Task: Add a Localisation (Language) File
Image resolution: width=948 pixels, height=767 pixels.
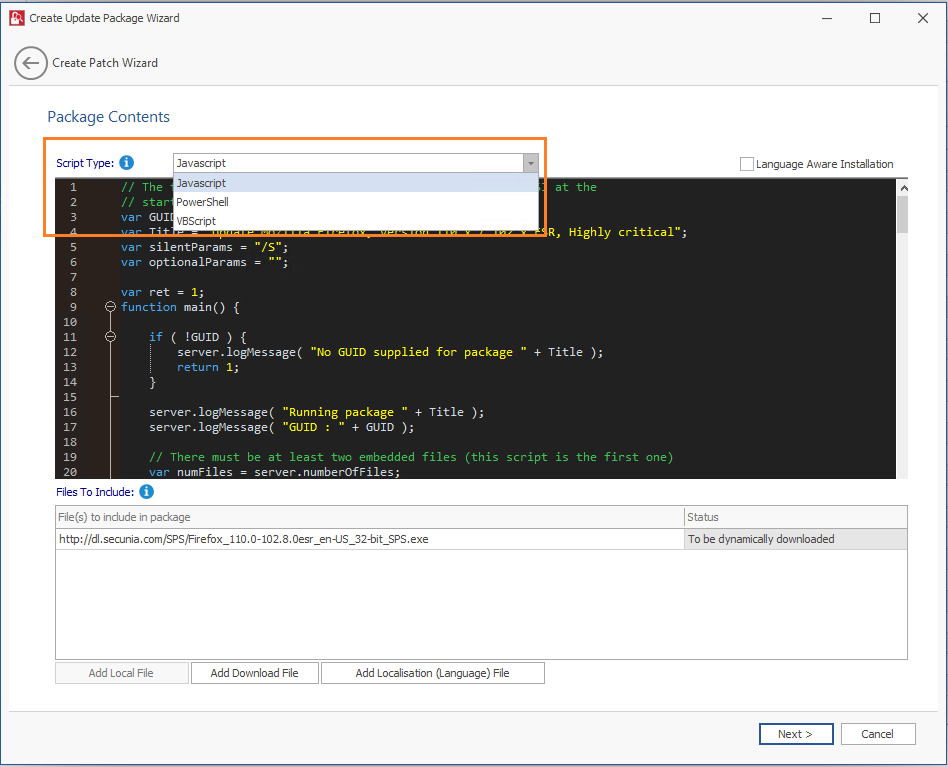Action: (x=432, y=673)
